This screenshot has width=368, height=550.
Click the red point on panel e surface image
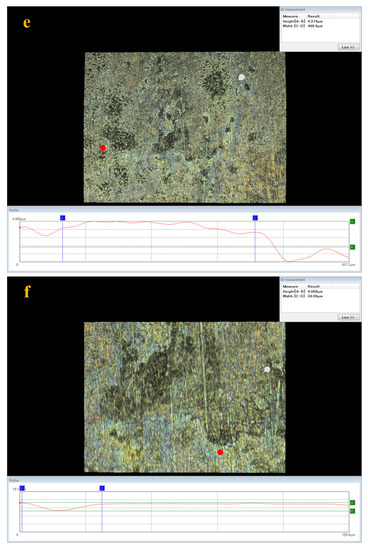(x=103, y=148)
